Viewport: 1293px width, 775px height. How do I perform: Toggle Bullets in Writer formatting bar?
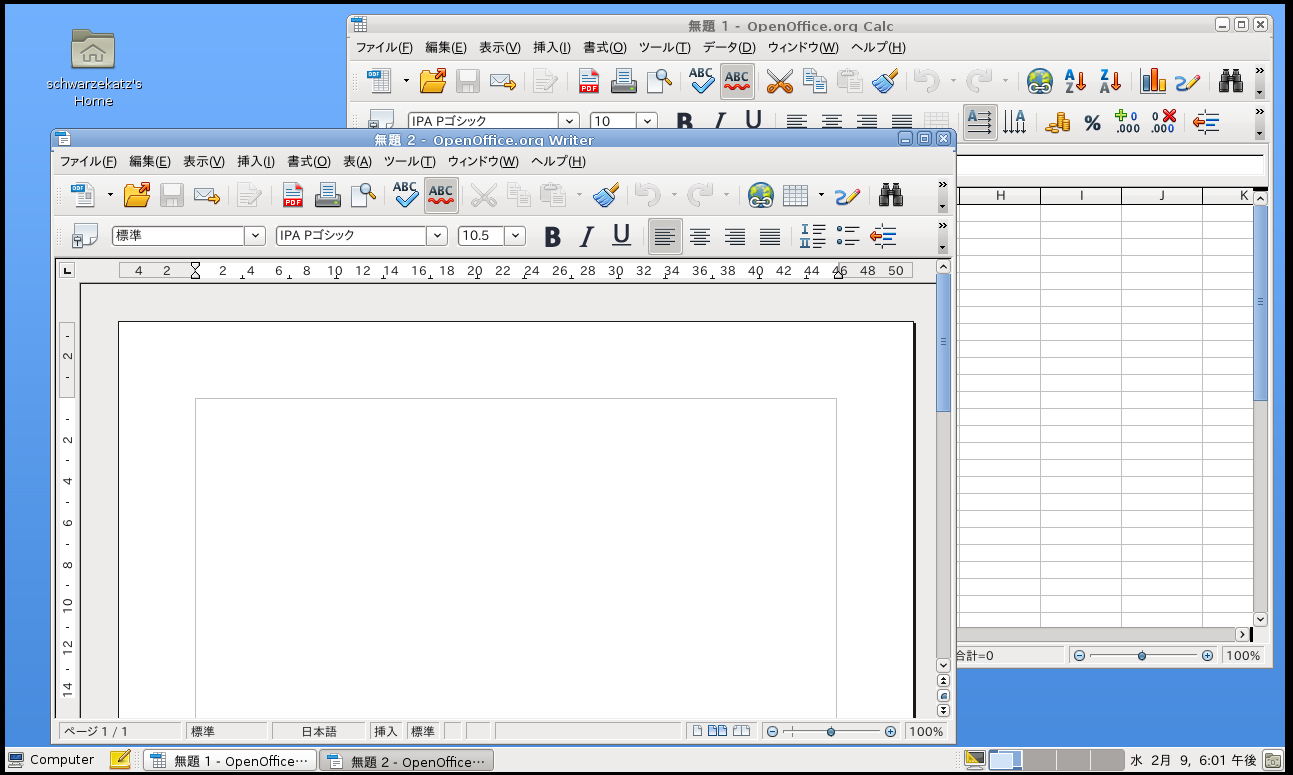point(847,236)
